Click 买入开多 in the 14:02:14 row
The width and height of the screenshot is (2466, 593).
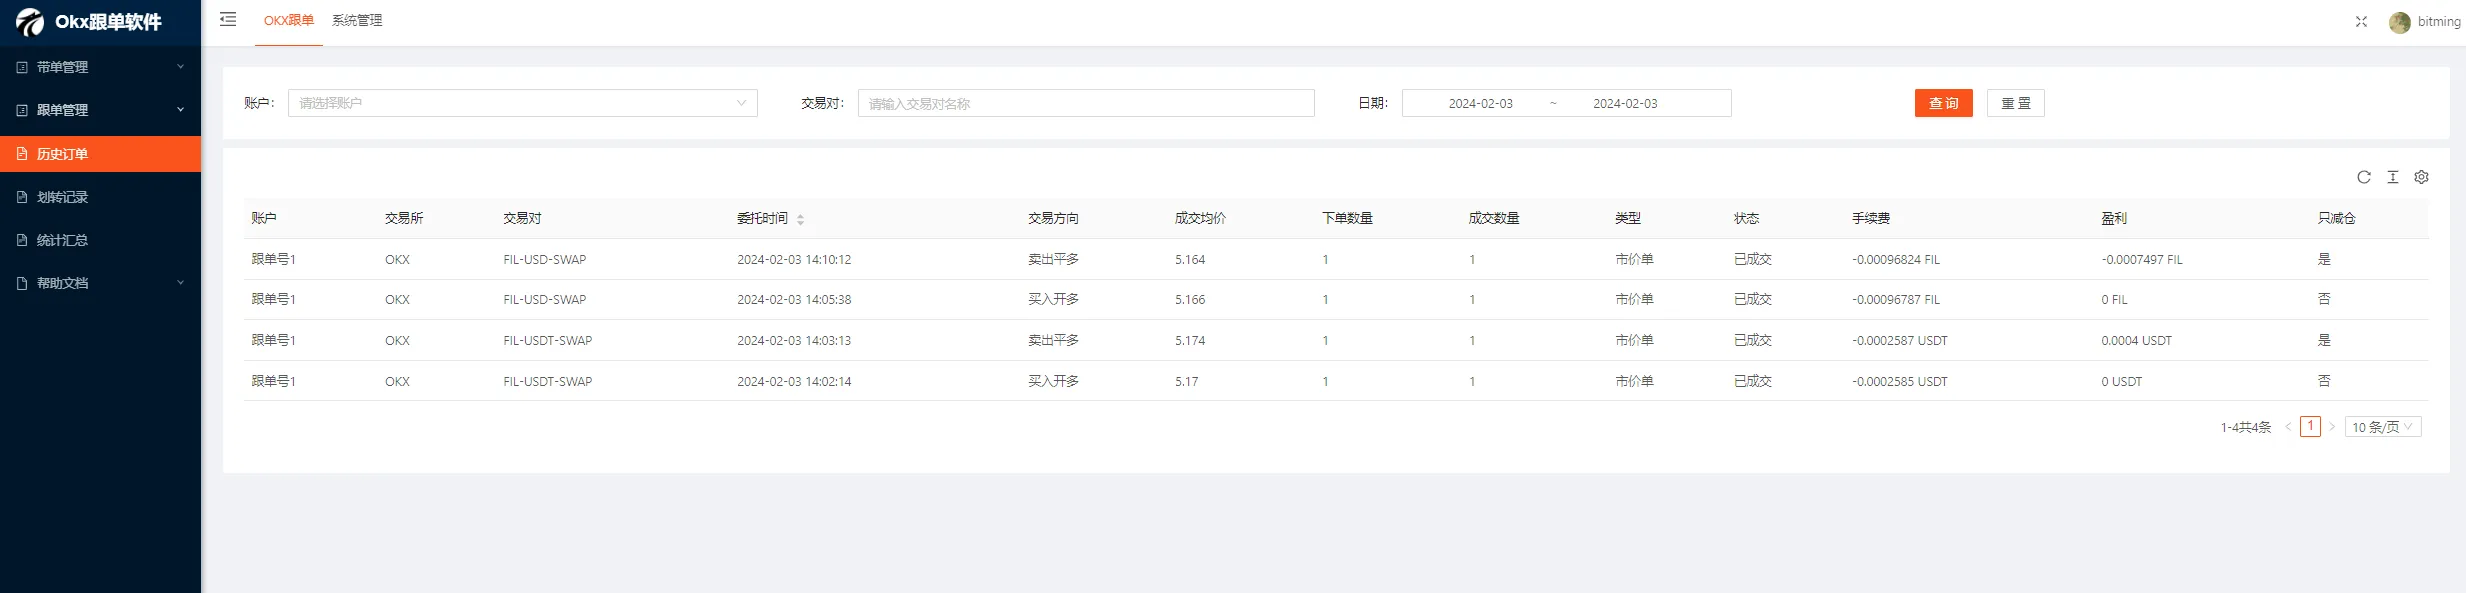(x=1053, y=381)
